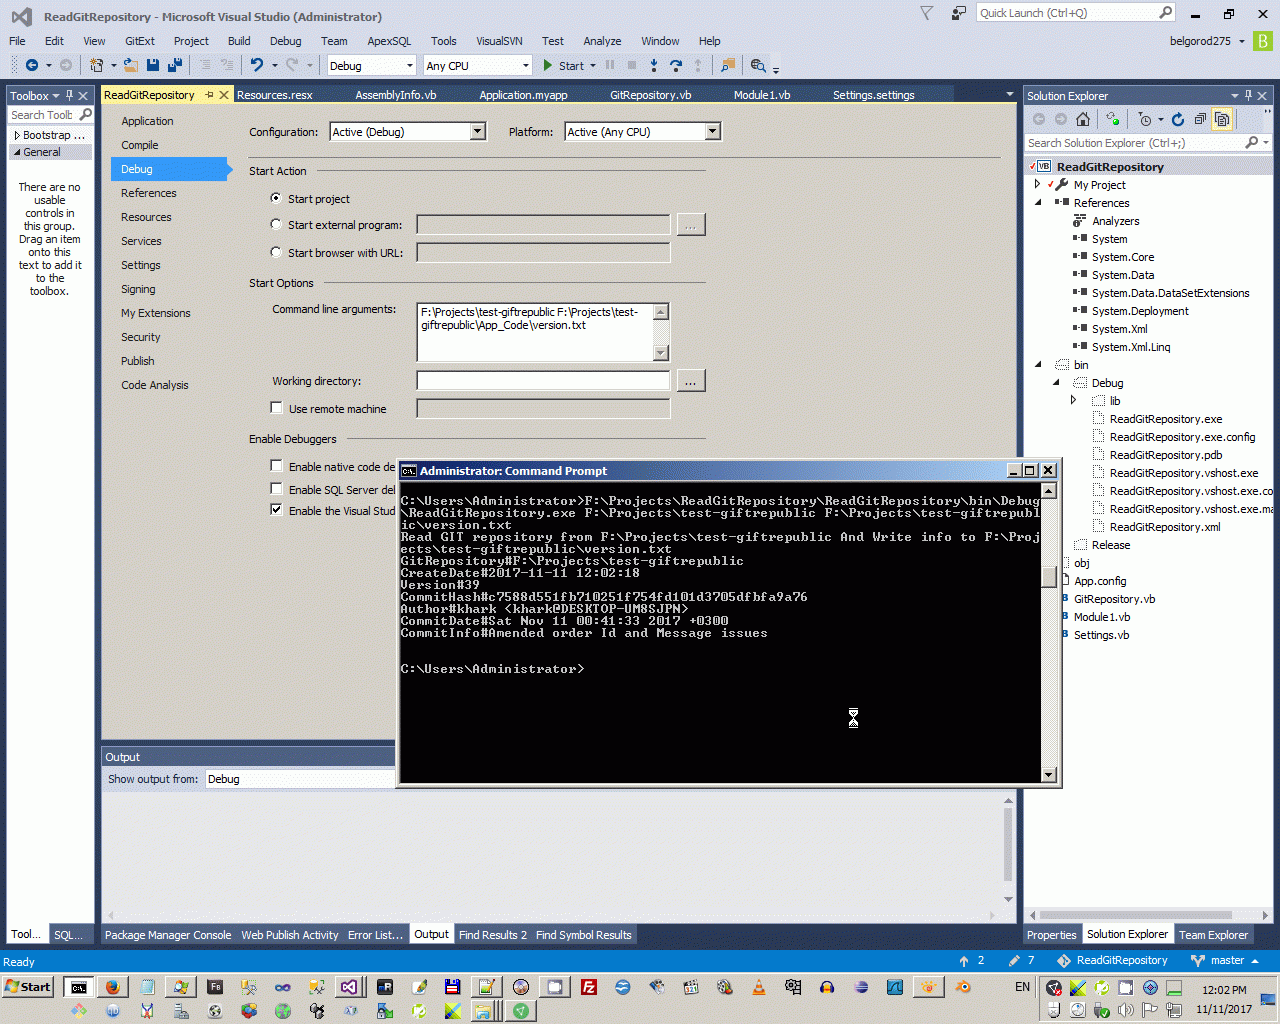
Task: Click Toolbox search magnifier icon
Action: 86,115
